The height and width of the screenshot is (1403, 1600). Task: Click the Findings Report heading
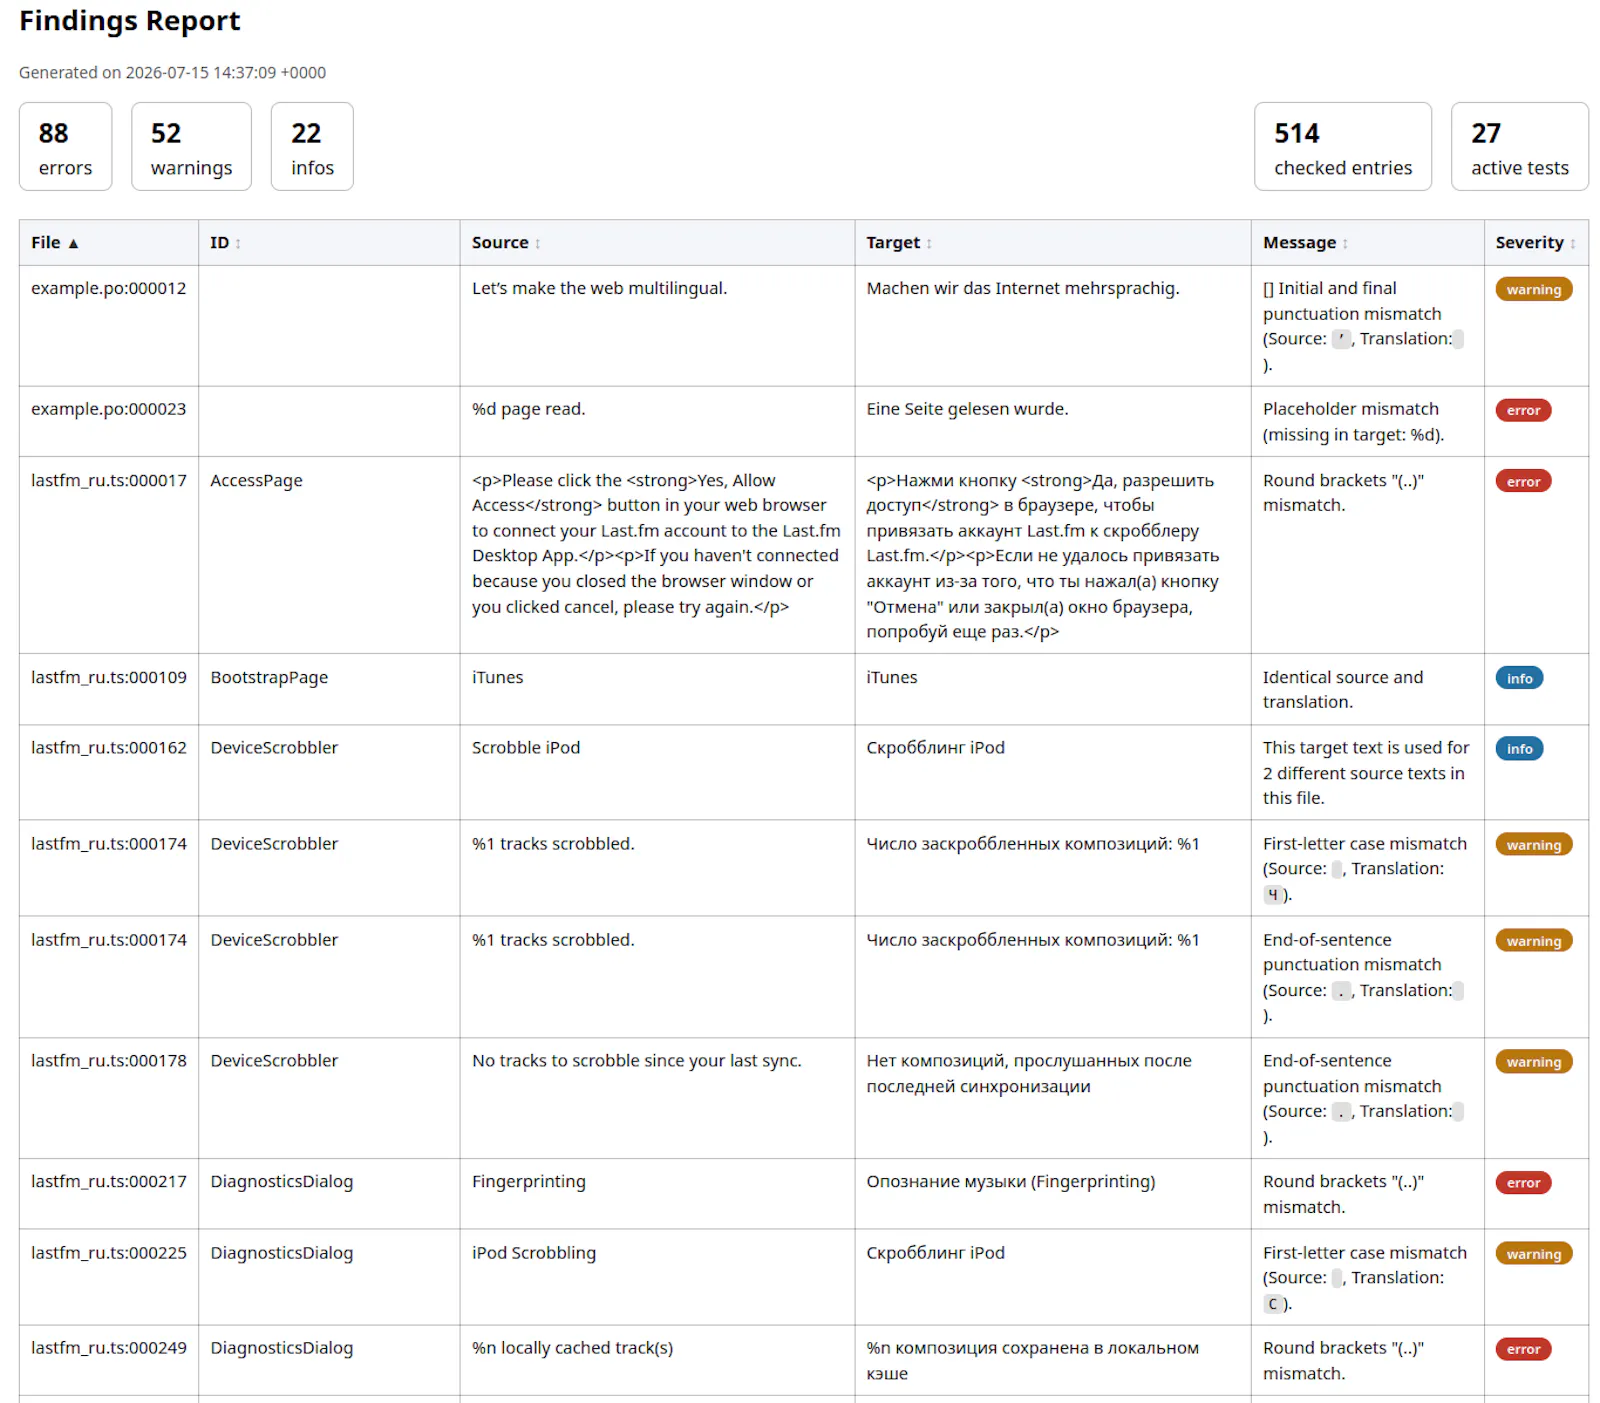pos(130,21)
